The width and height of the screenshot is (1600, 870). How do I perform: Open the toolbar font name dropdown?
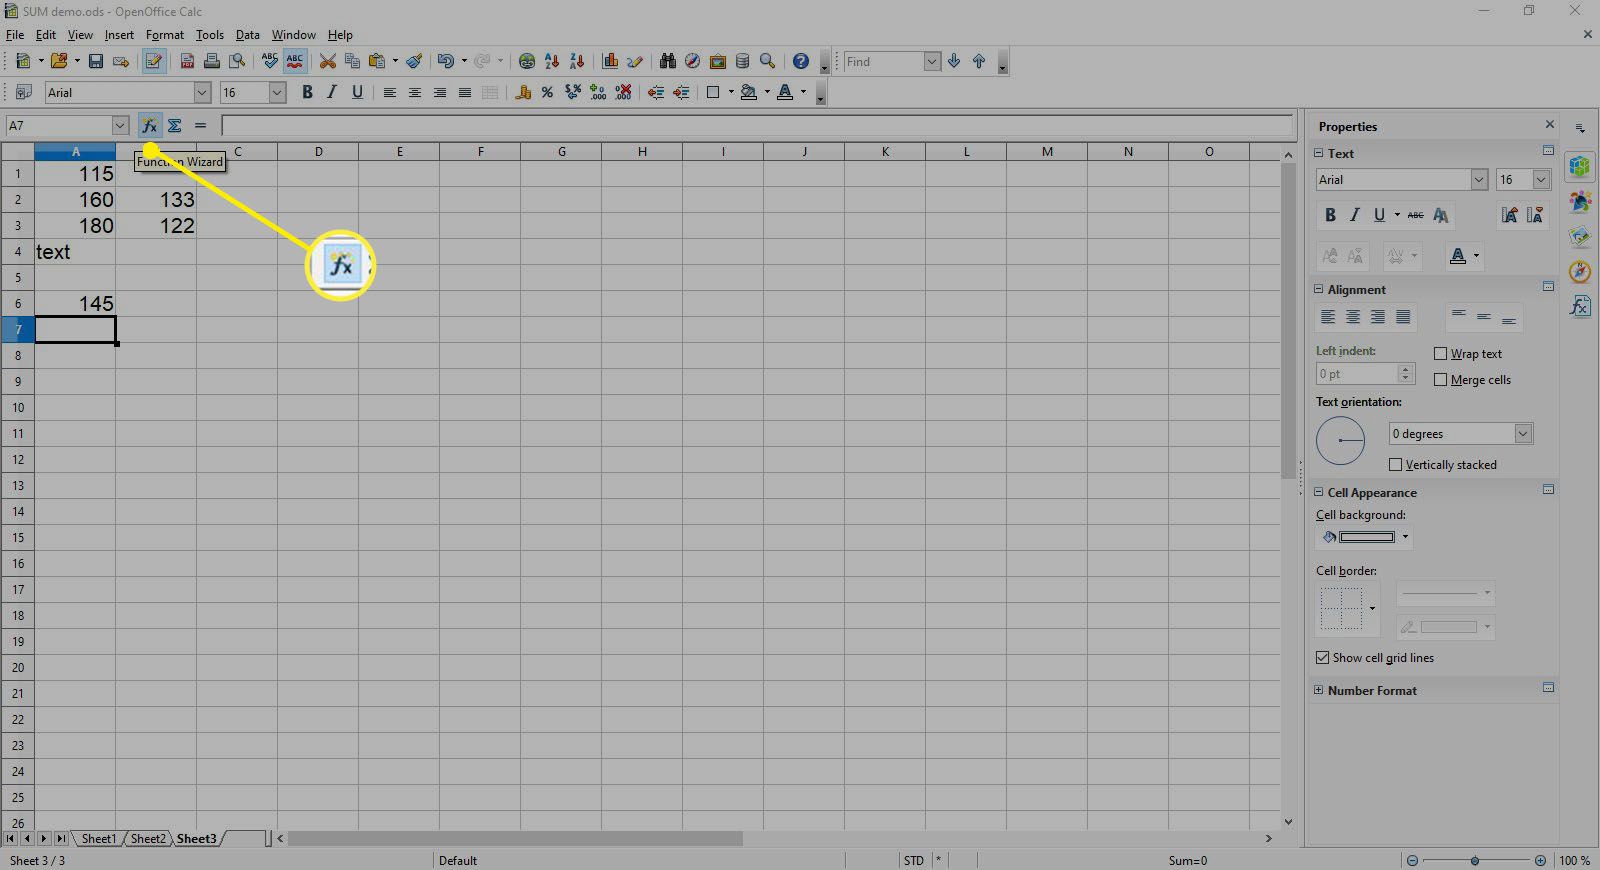click(202, 92)
